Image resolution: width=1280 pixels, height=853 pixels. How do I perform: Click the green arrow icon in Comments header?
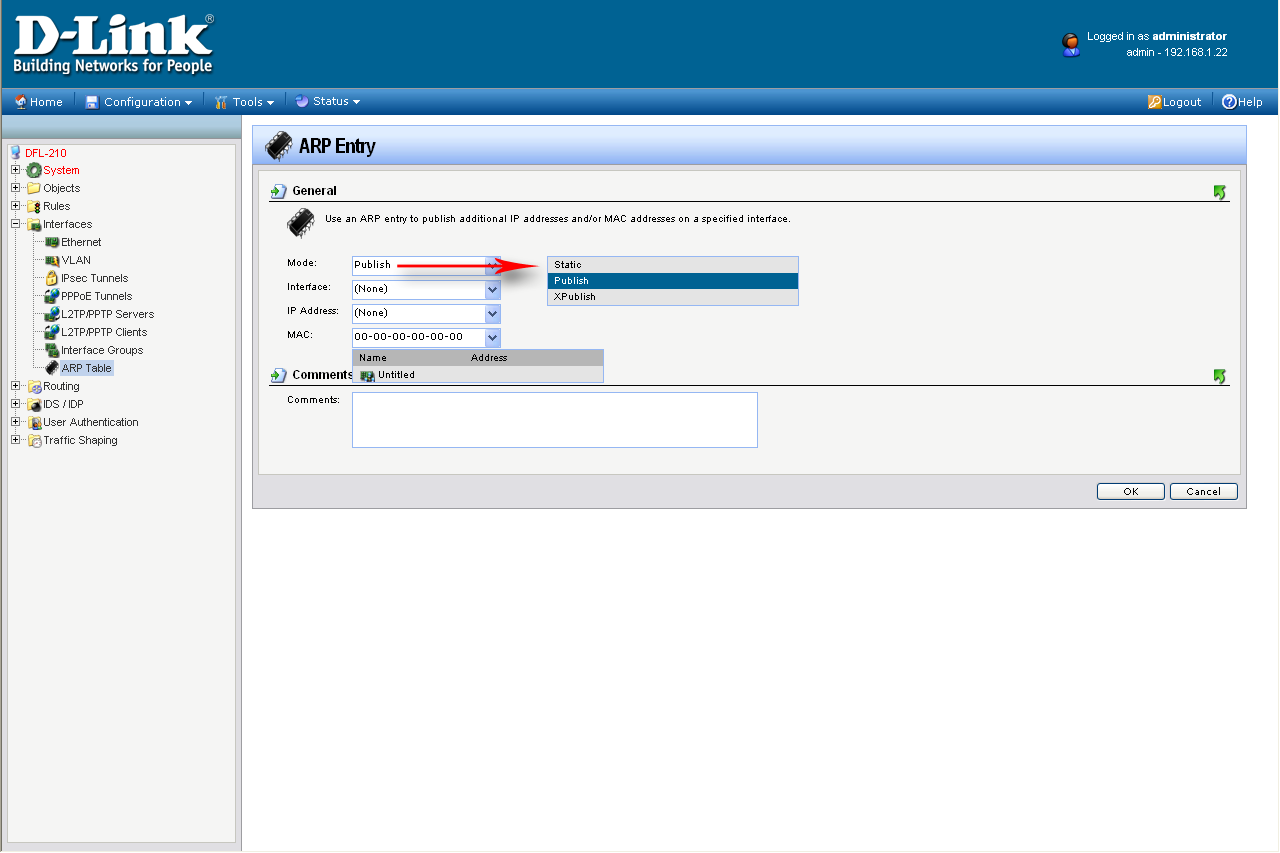[x=1219, y=376]
